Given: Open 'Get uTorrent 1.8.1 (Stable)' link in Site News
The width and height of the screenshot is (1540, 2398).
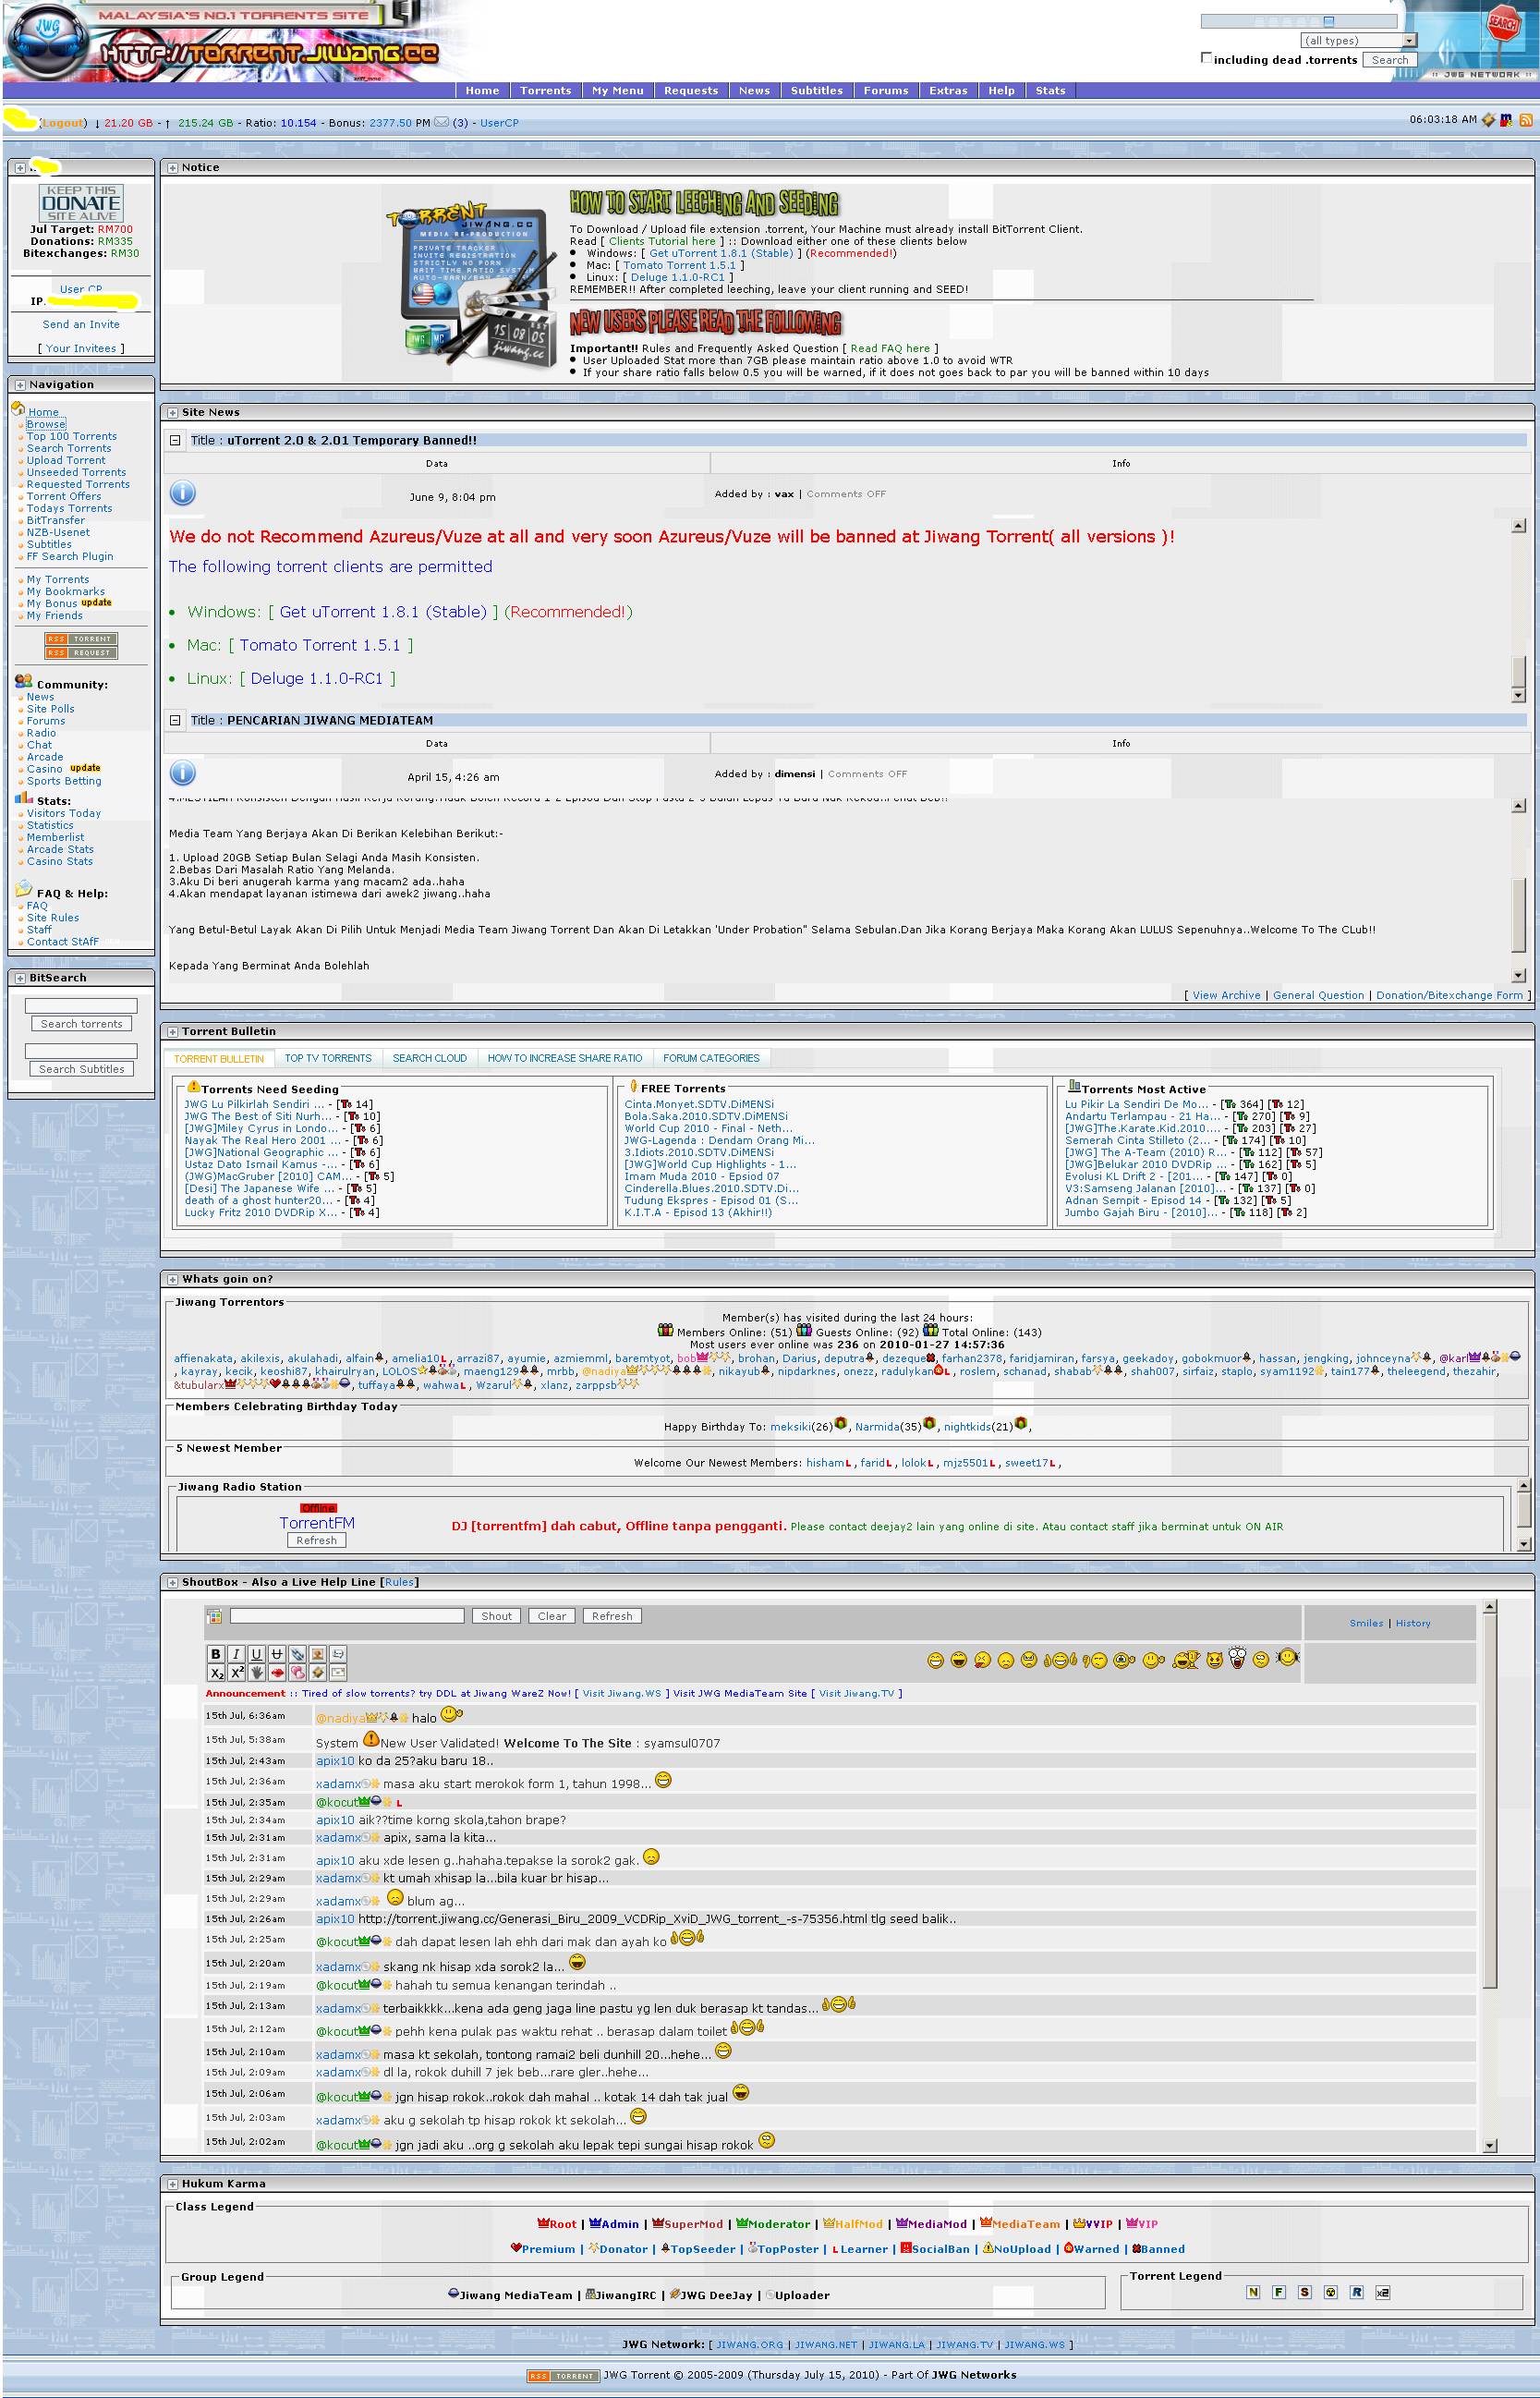Looking at the screenshot, I should coord(382,612).
